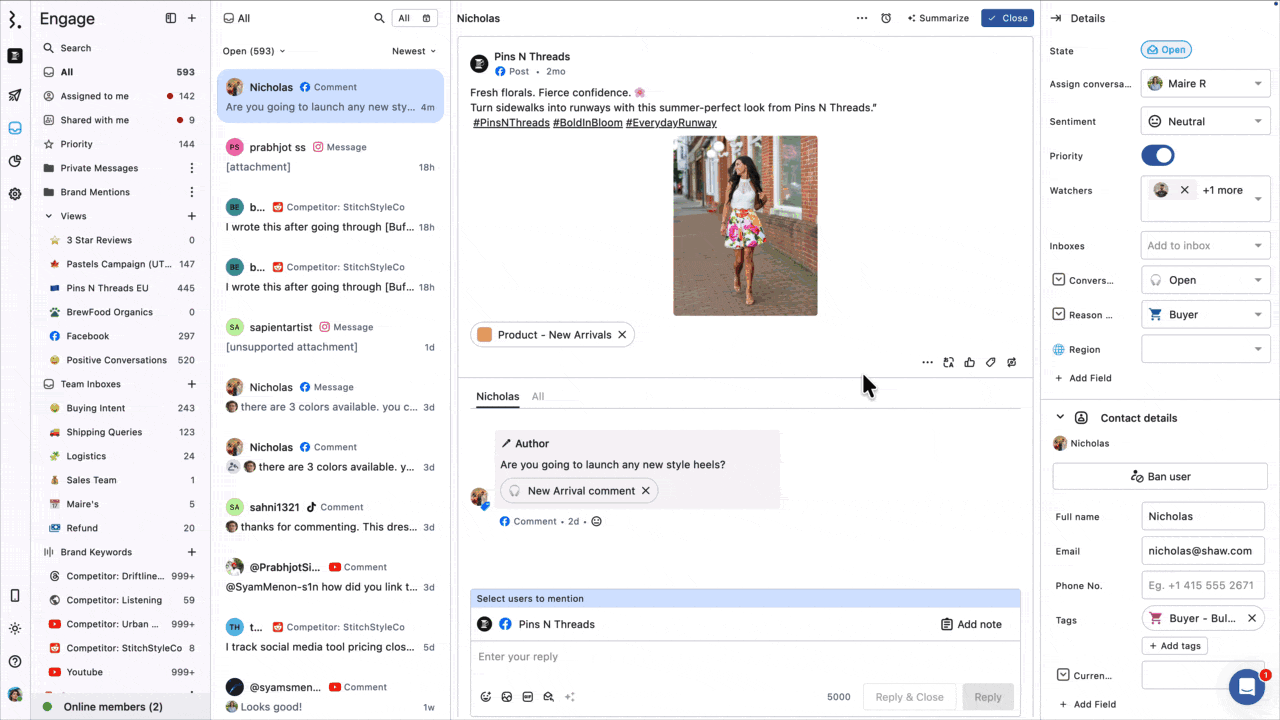Remove the New Arrival comment label

646,491
